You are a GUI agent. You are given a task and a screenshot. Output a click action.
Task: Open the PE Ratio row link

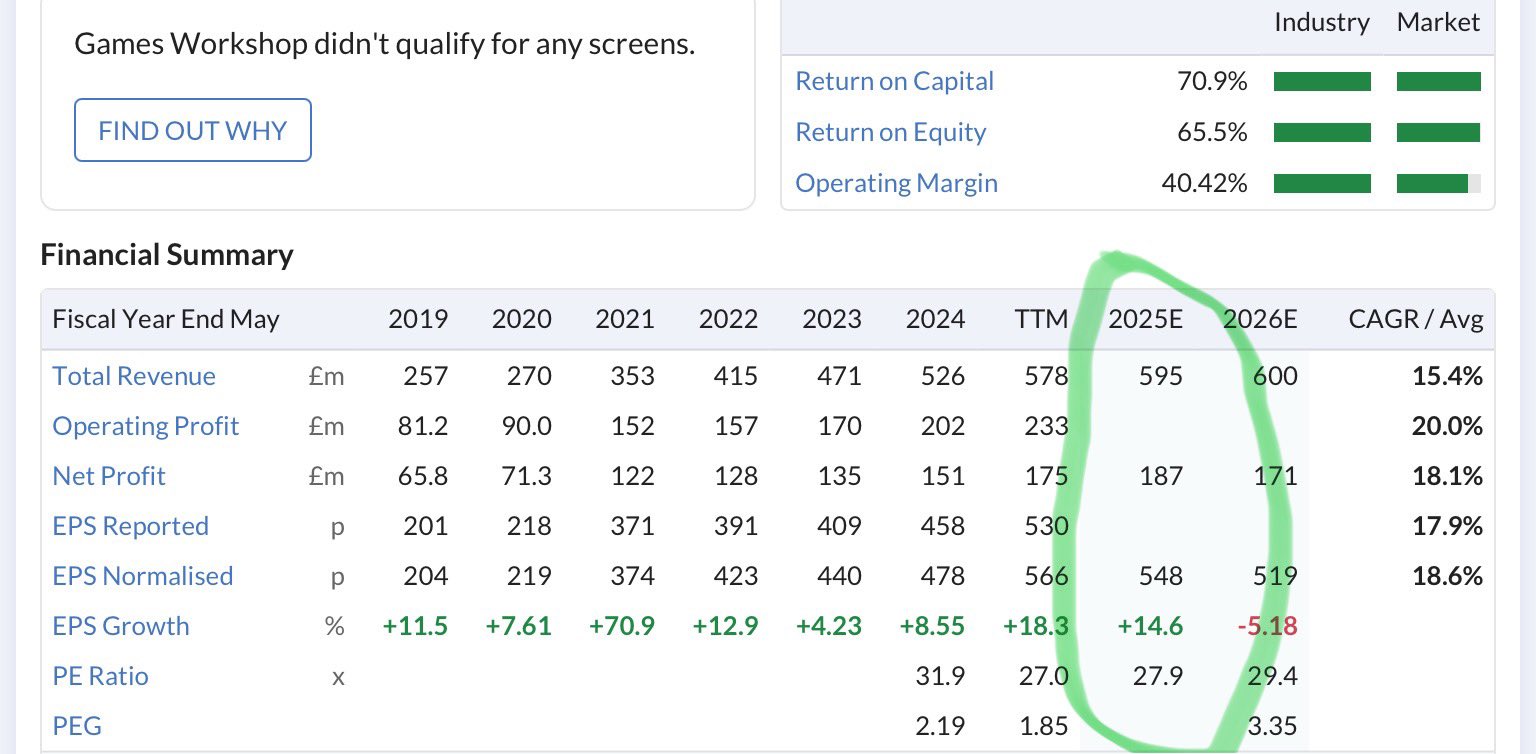[100, 676]
